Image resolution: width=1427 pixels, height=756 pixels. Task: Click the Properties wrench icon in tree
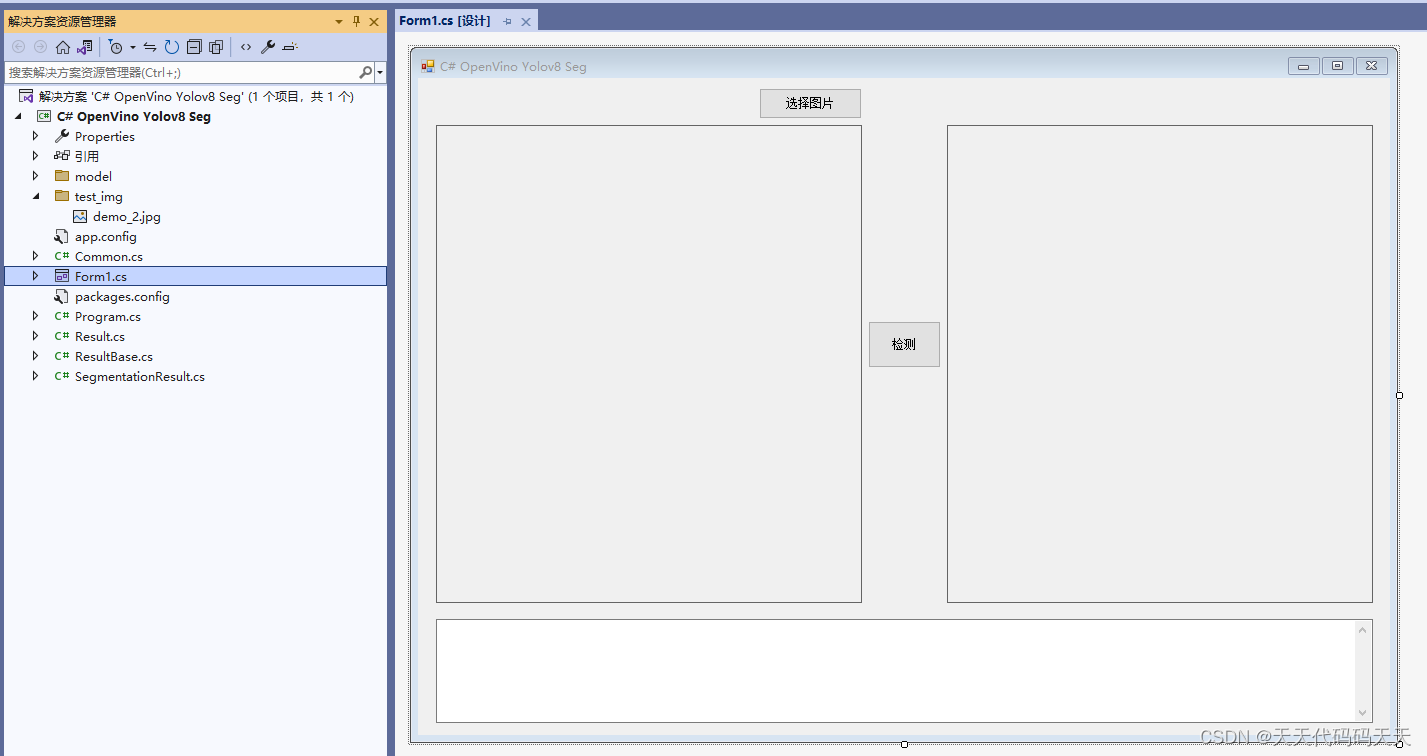coord(62,136)
